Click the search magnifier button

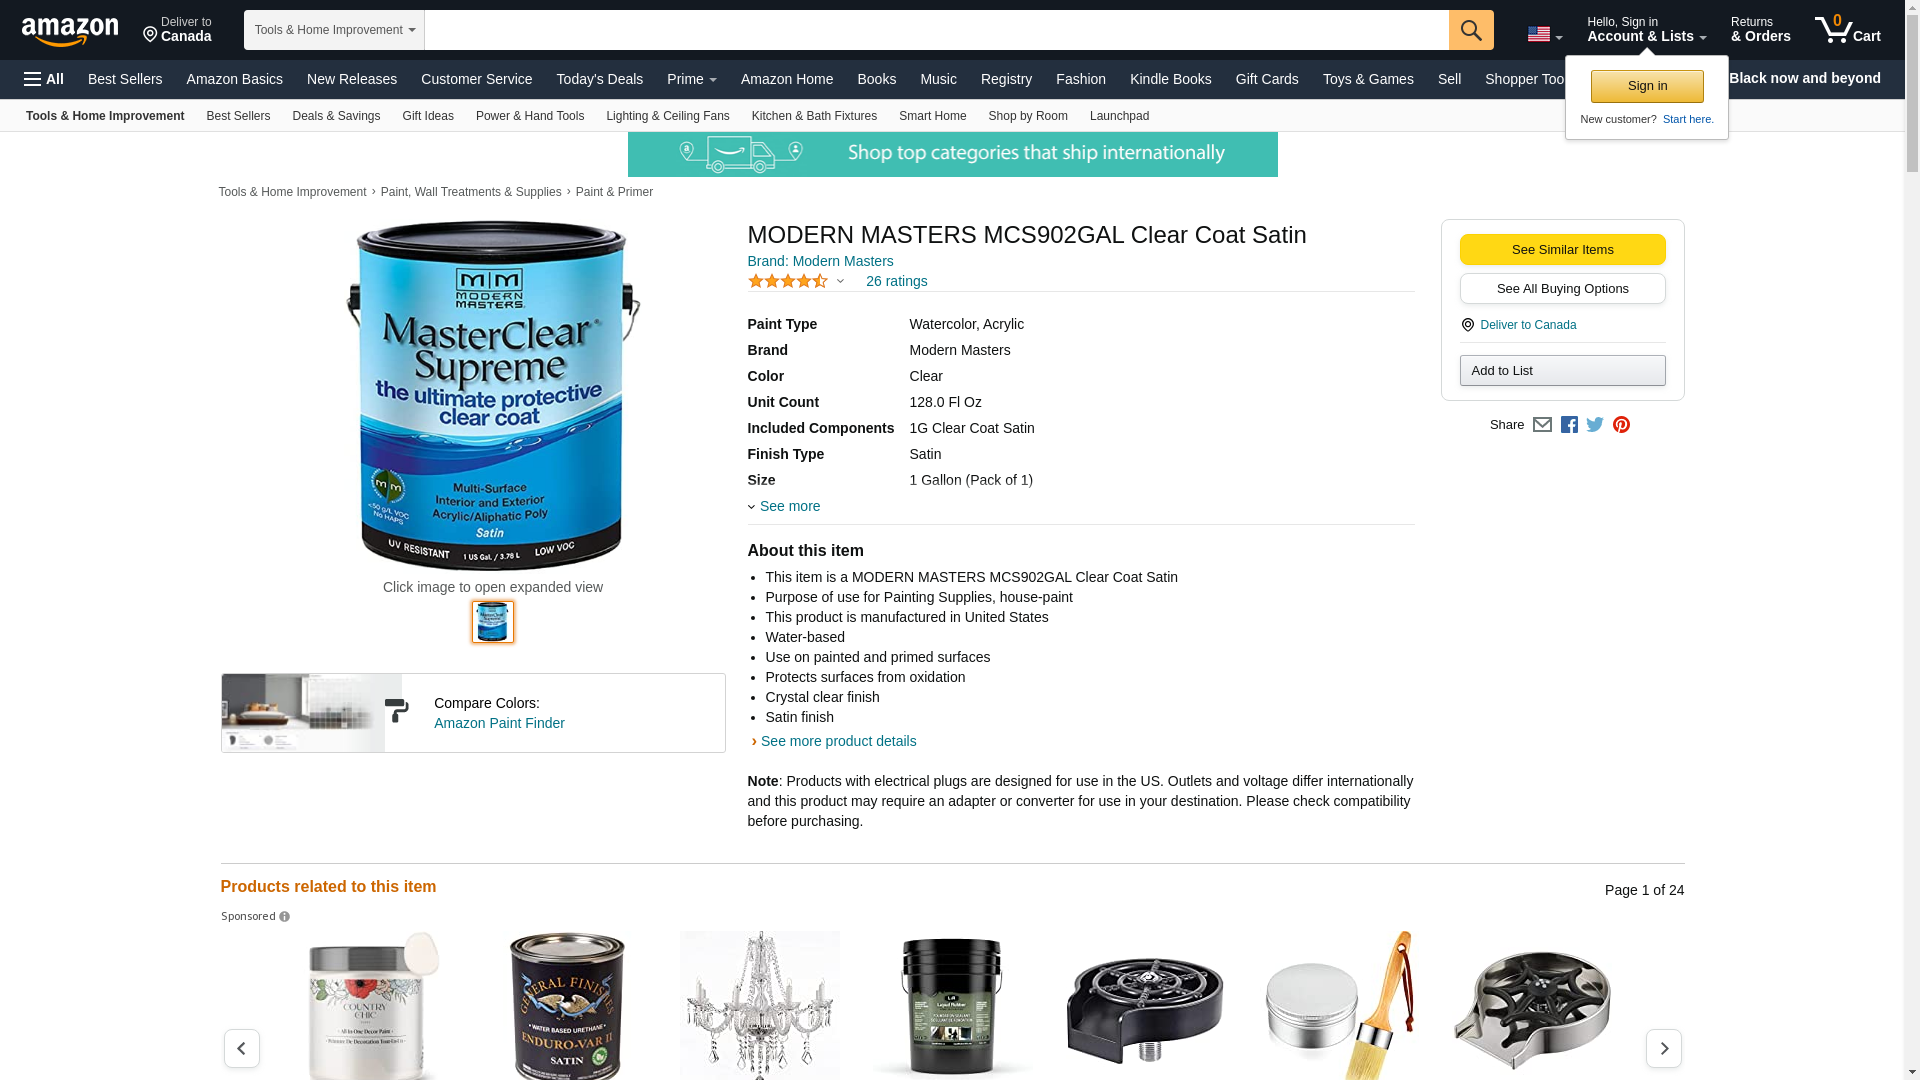[1470, 30]
